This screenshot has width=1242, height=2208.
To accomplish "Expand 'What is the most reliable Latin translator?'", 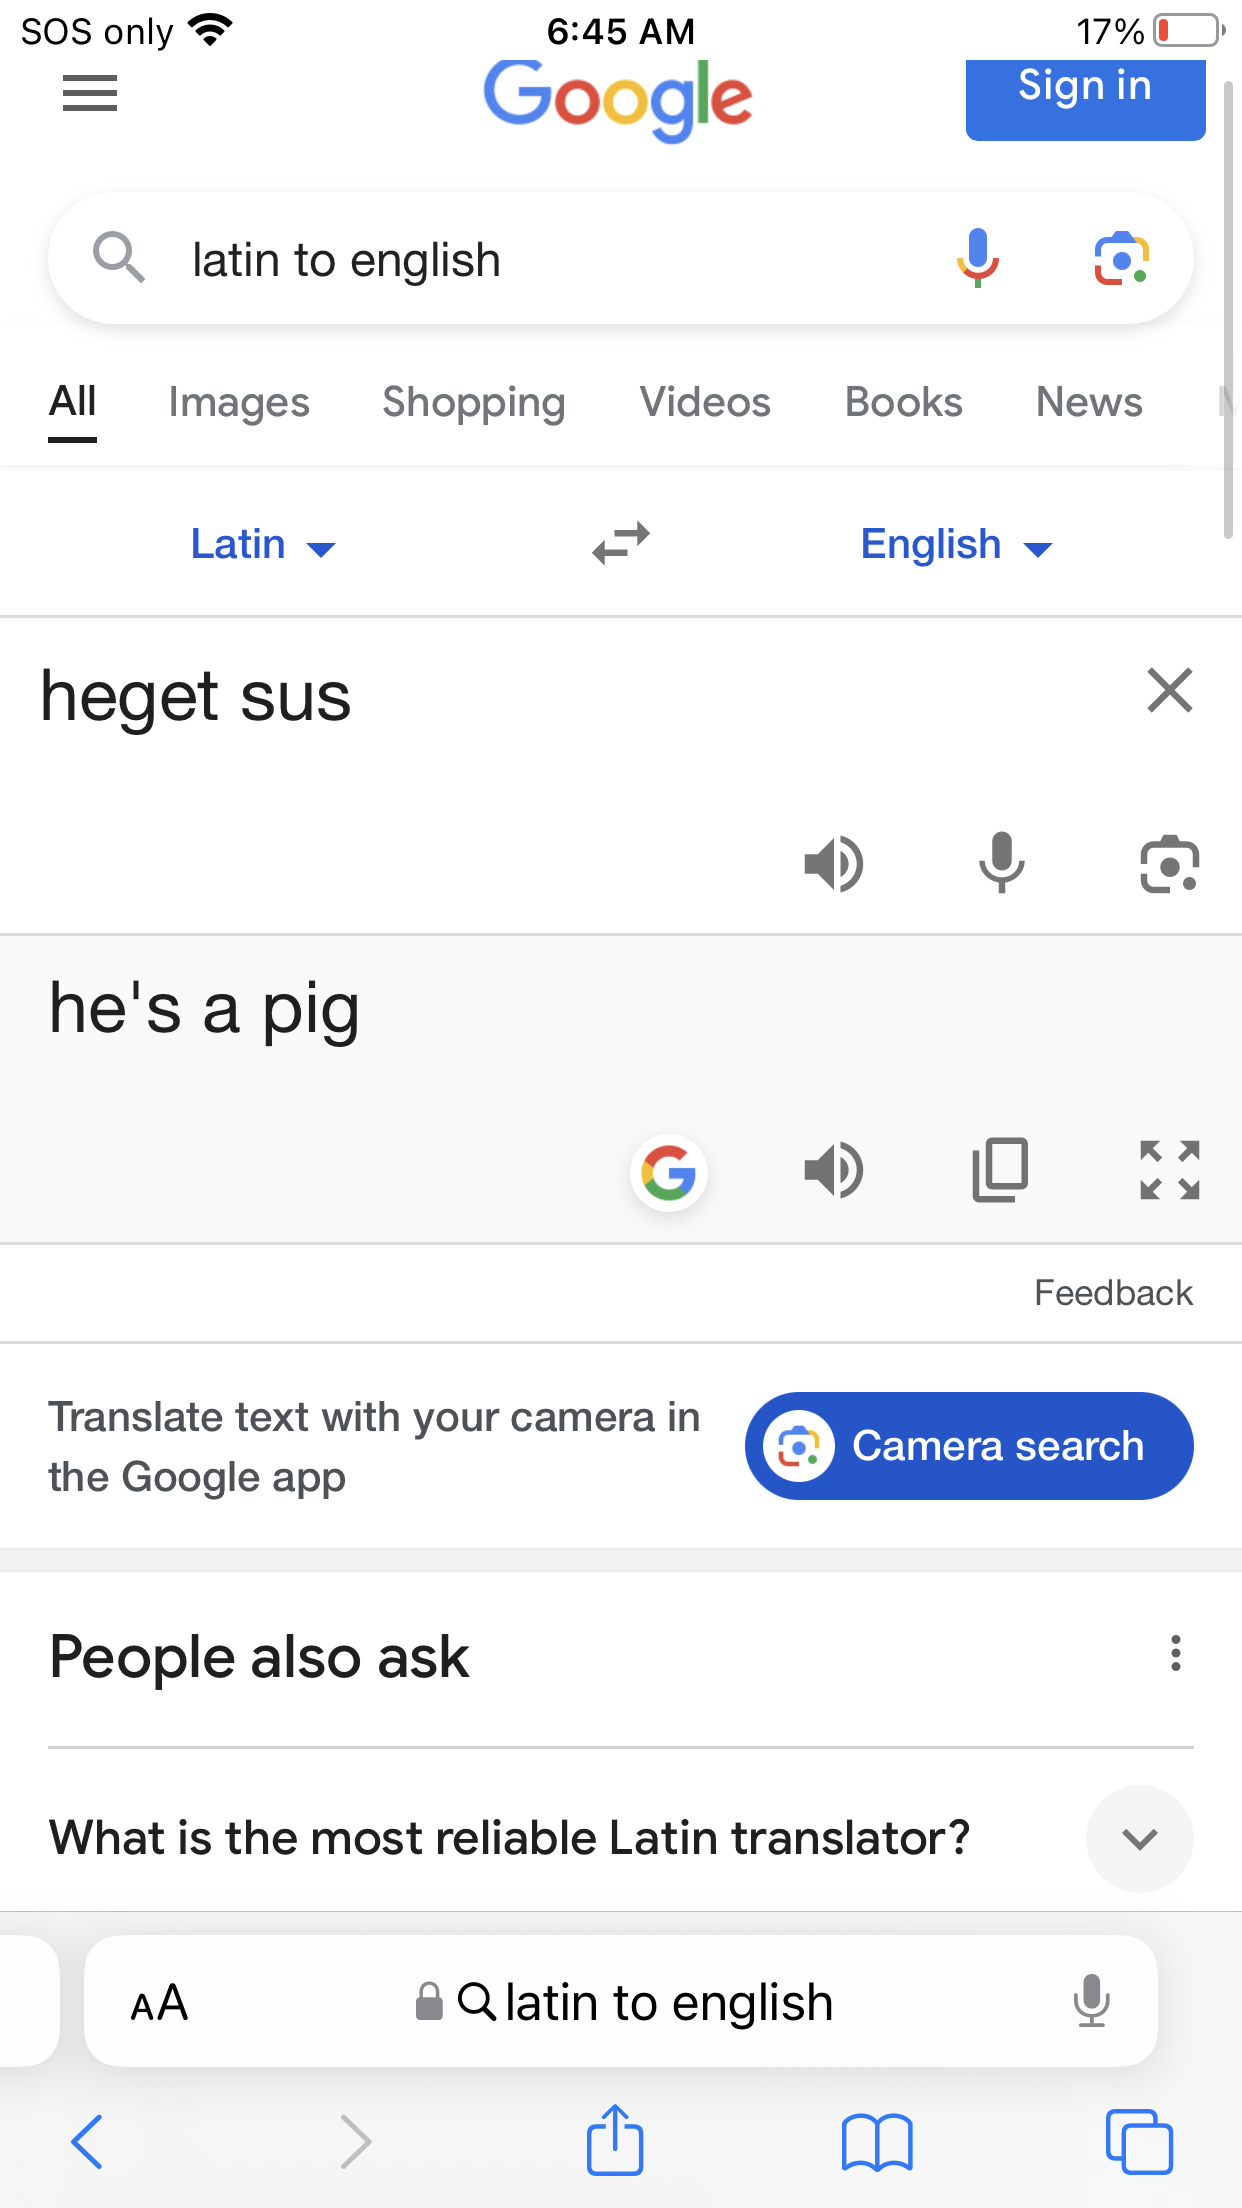I will (x=1139, y=1838).
